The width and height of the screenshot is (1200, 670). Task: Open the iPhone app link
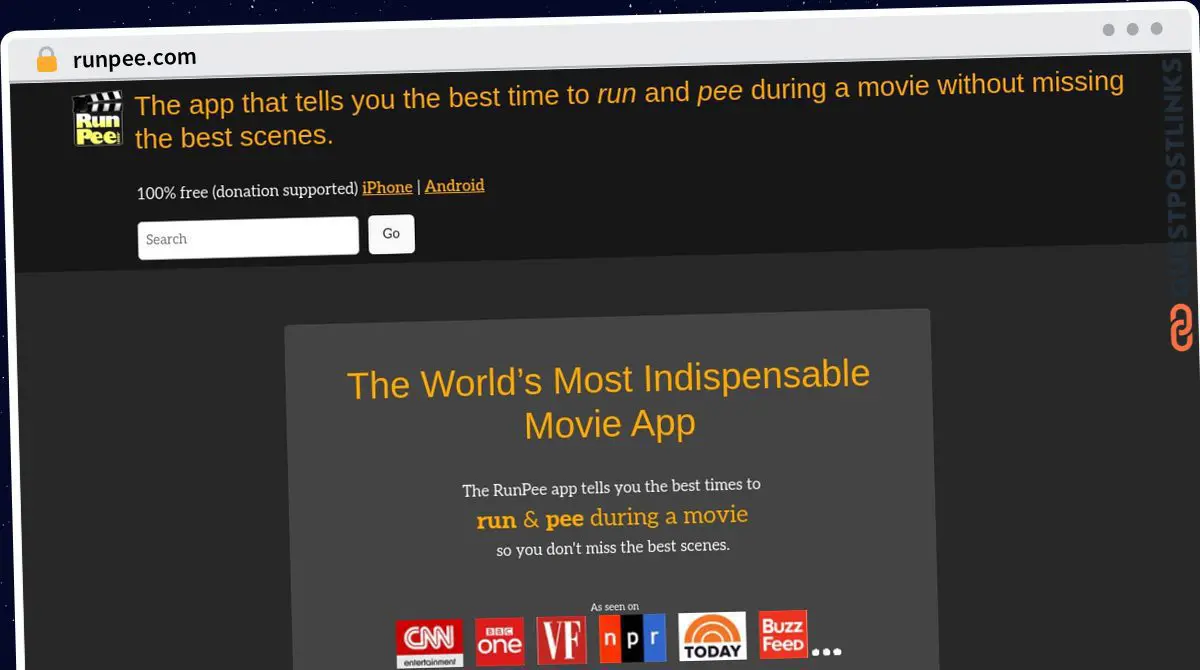point(387,188)
